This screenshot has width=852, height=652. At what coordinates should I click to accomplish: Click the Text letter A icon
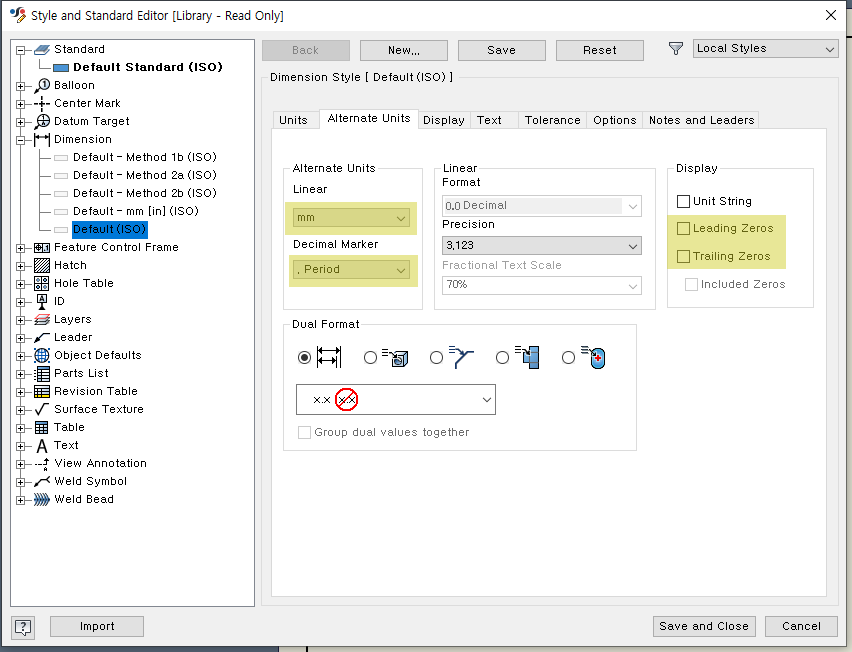42,446
